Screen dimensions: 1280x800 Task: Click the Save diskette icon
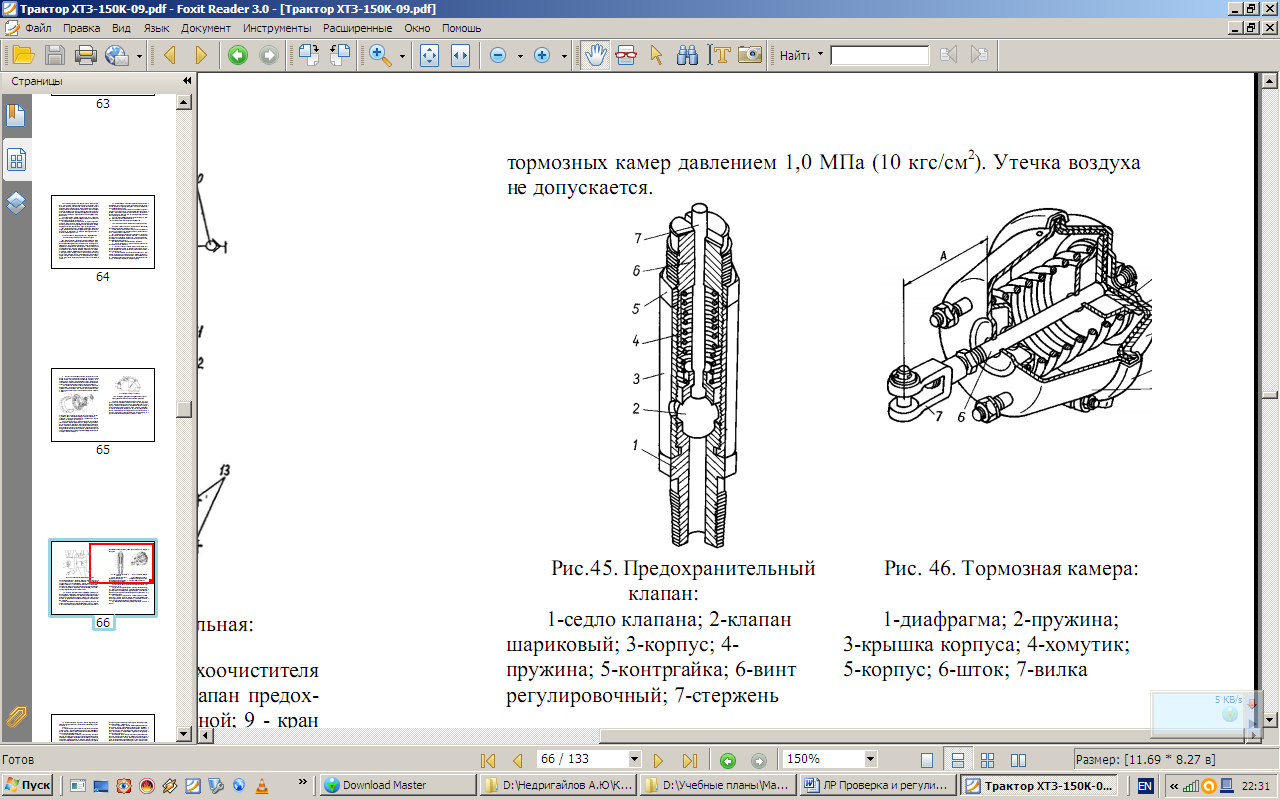(56, 55)
